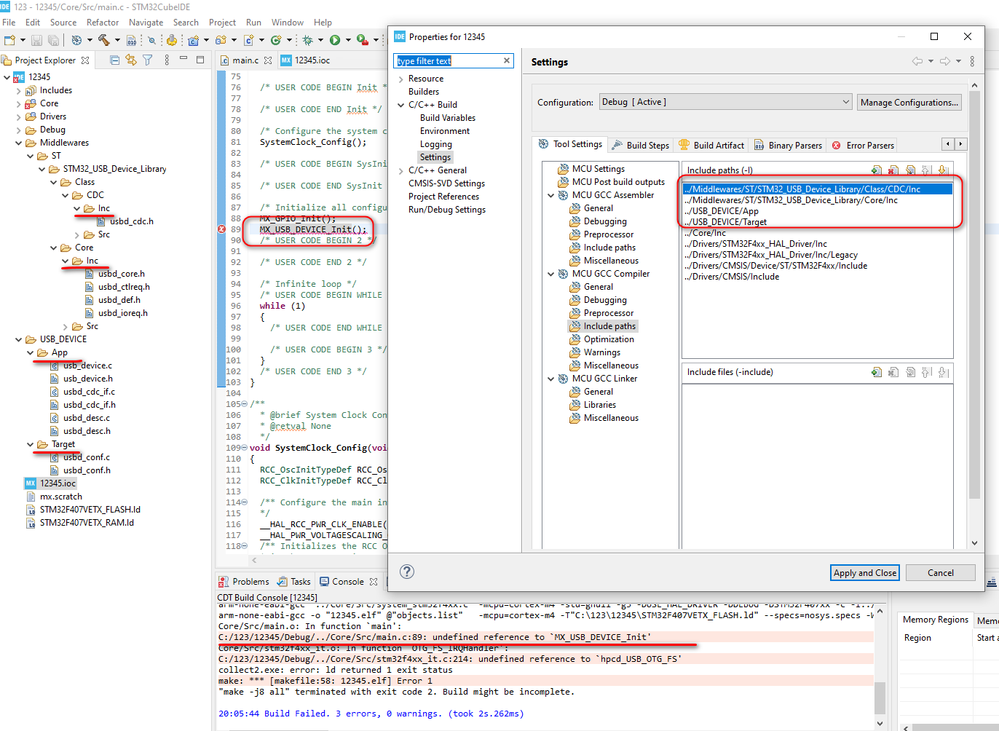This screenshot has height=731, width=999.
Task: Close the main.c editor tab
Action: pos(268,61)
